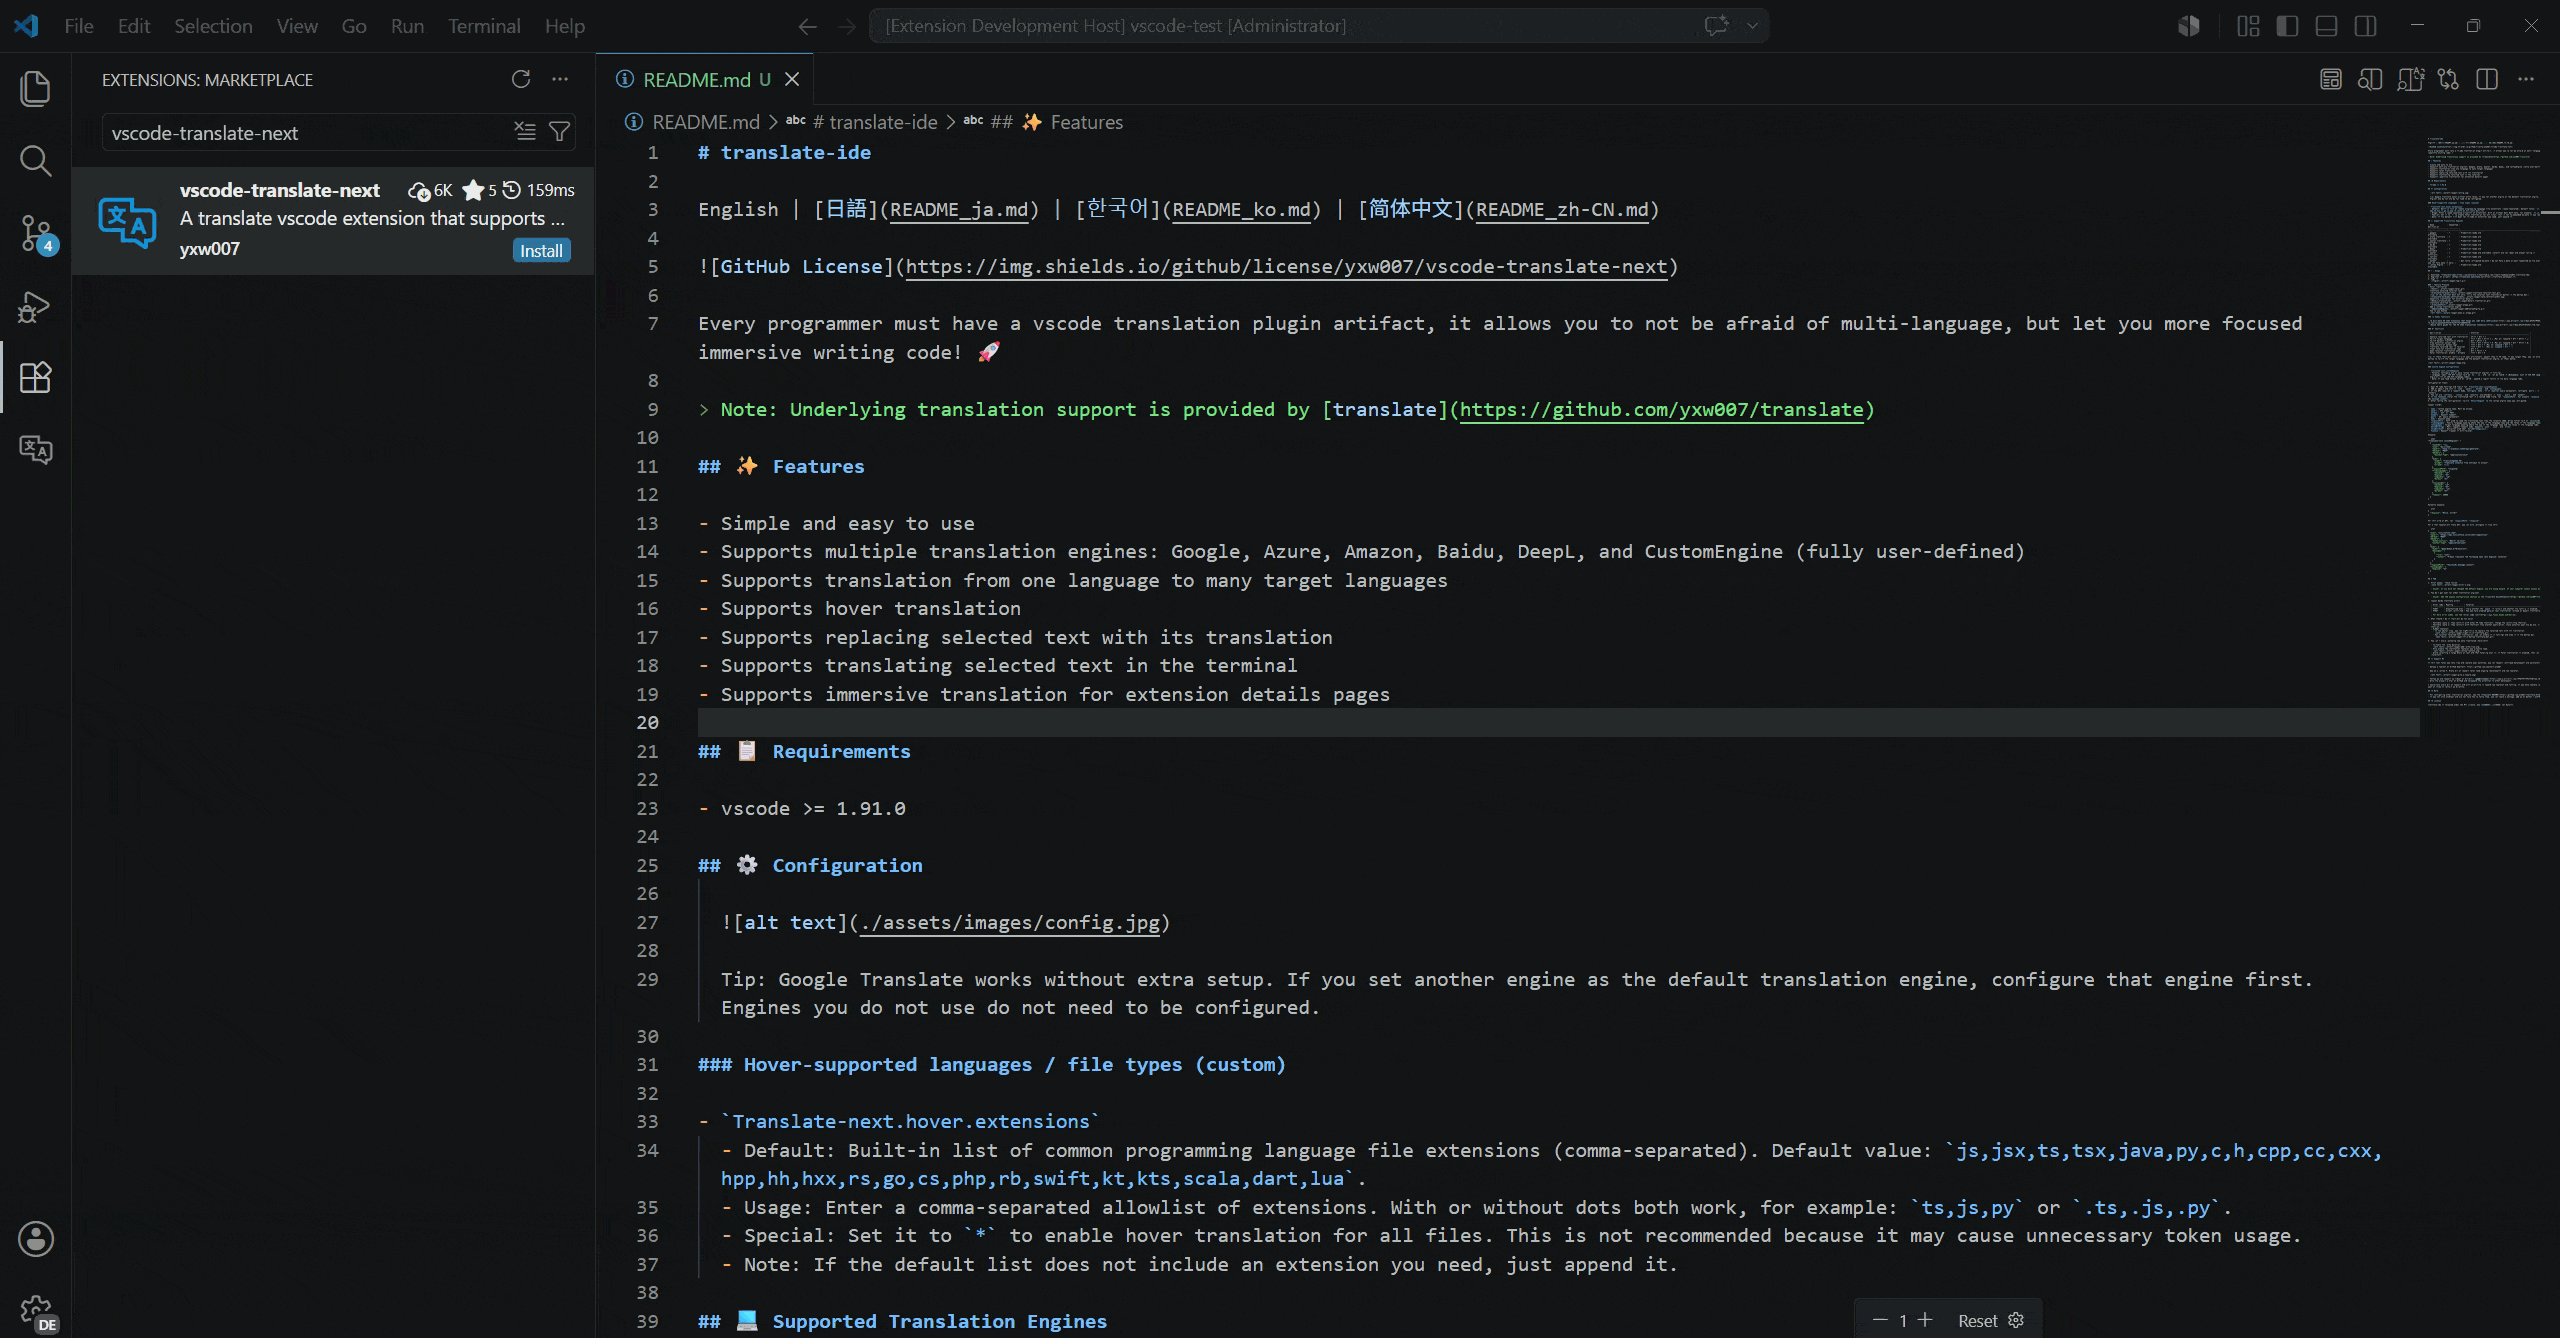
Task: Open the Selection menu
Action: pyautogui.click(x=213, y=26)
